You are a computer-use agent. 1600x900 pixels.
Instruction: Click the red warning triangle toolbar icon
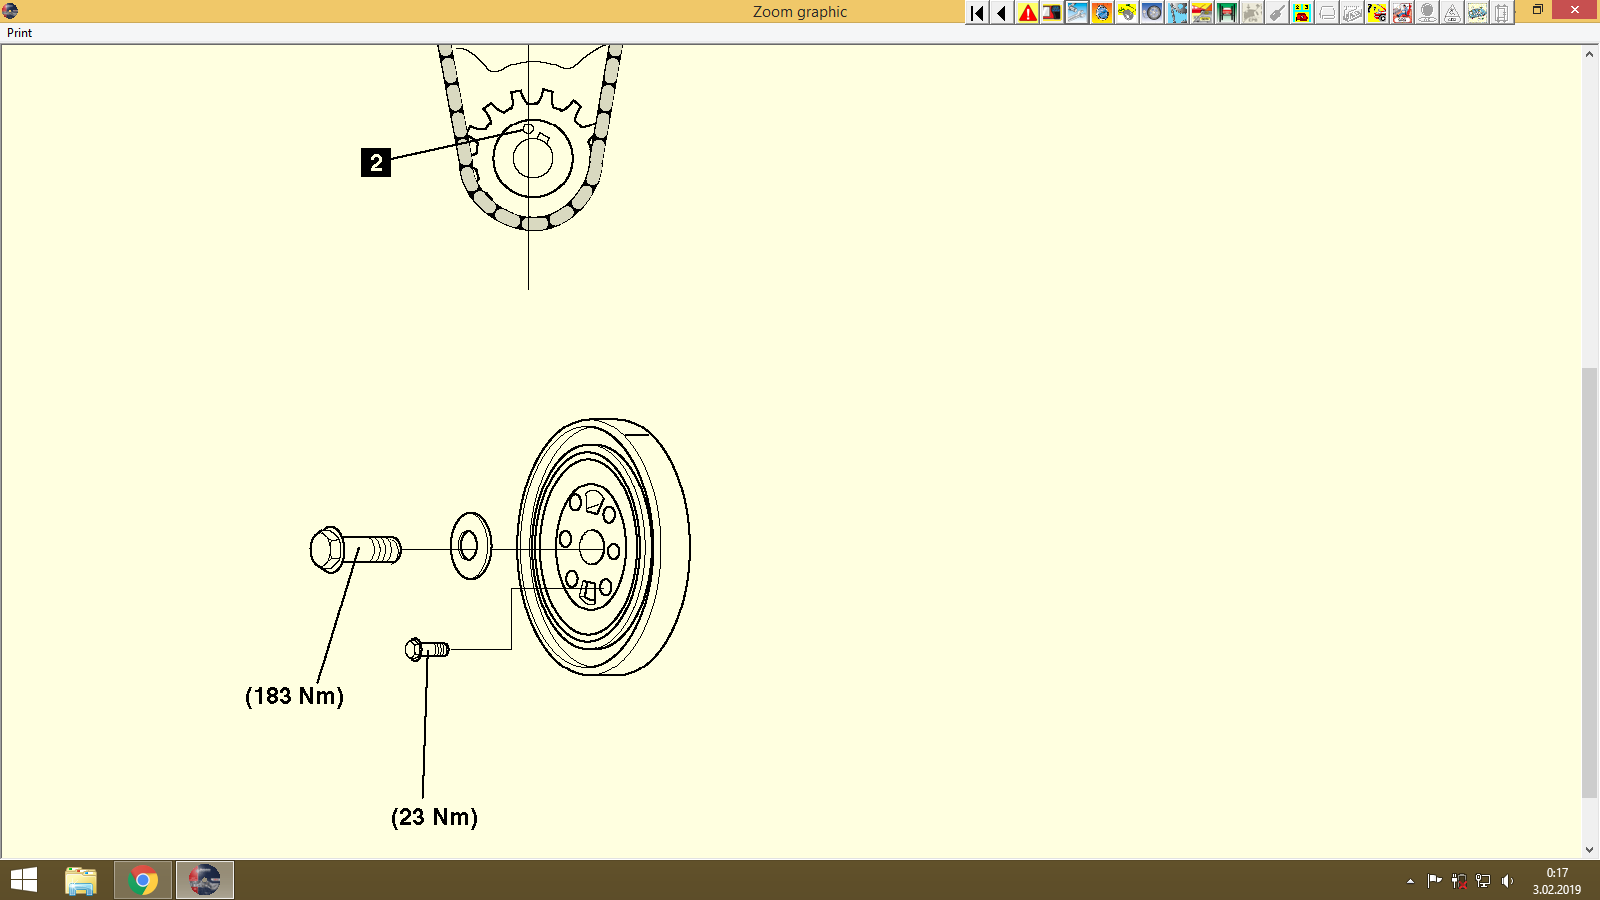1028,13
